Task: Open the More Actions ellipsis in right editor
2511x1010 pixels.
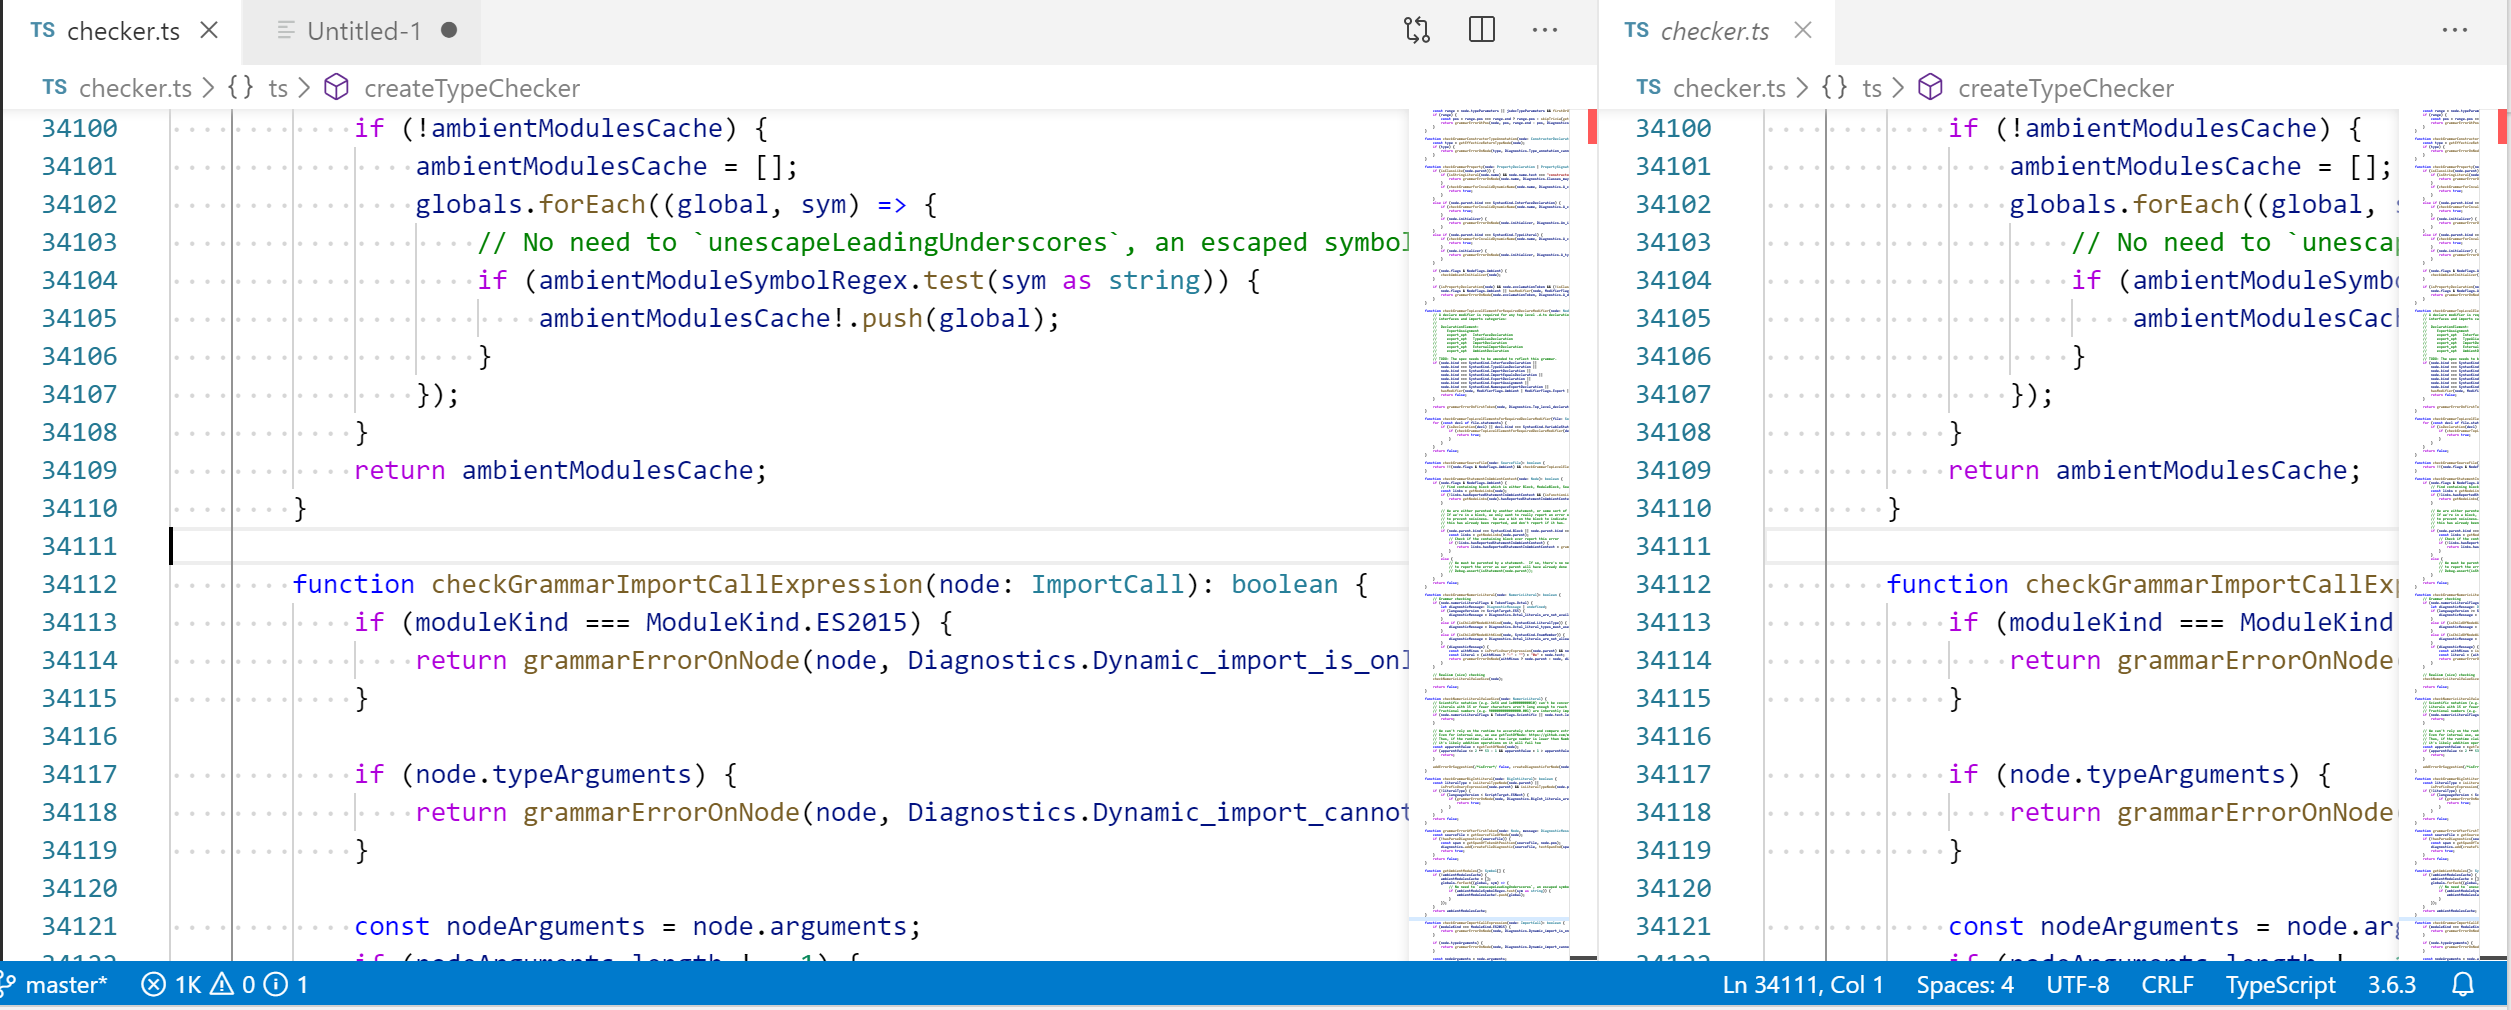Action: 2455,30
